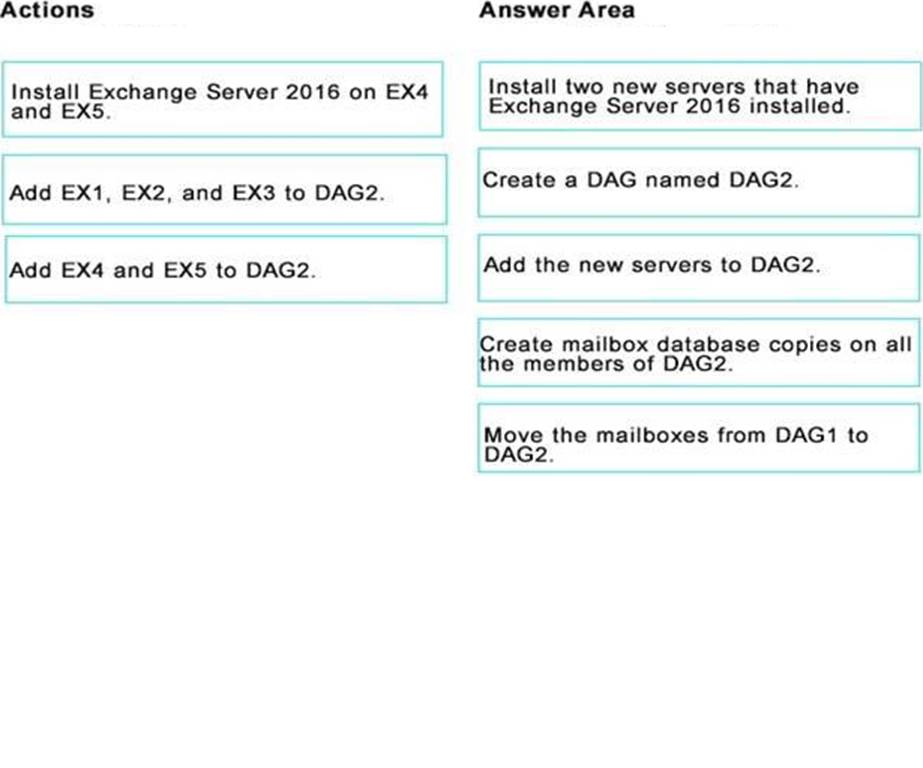Click the "Answer Area" heading

[x=556, y=11]
